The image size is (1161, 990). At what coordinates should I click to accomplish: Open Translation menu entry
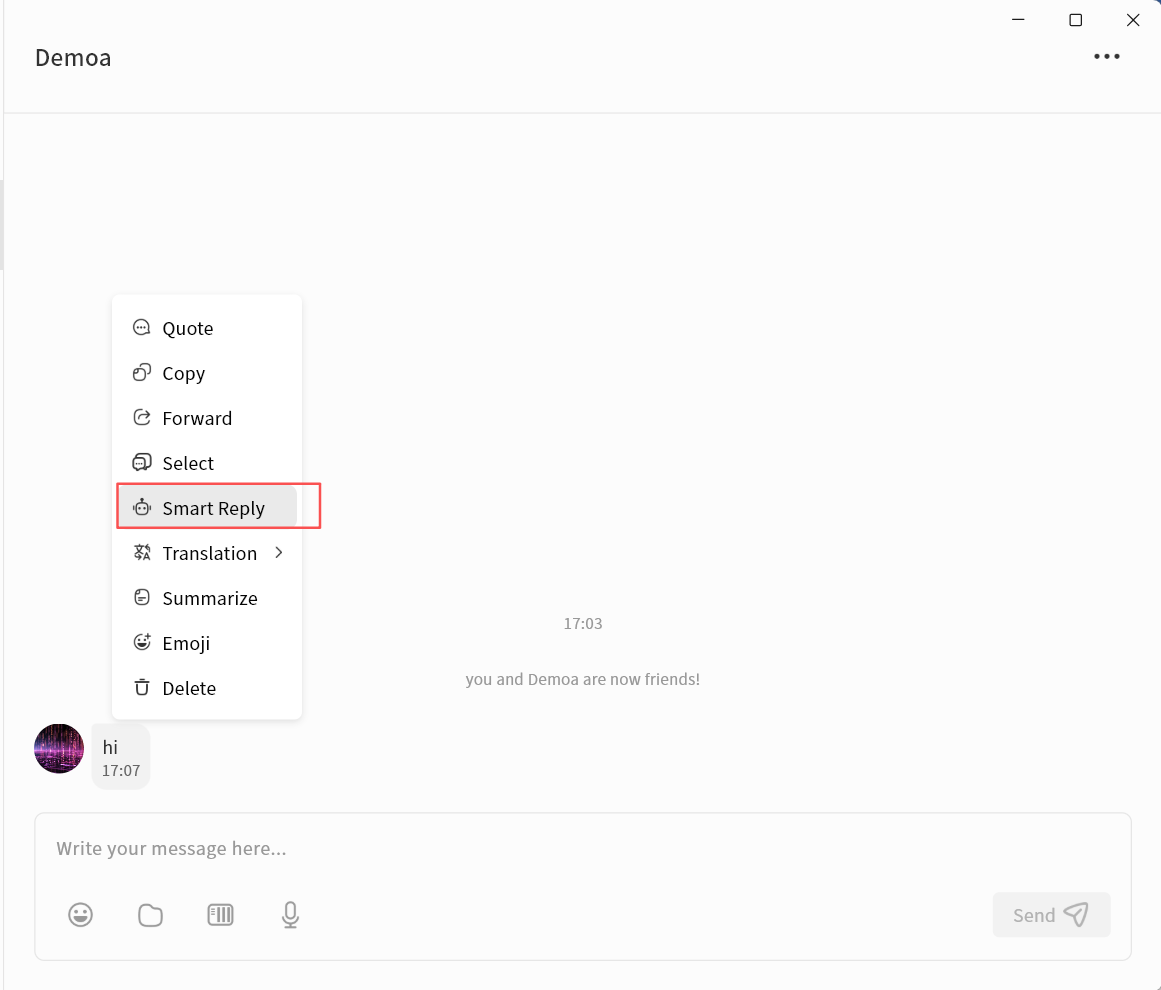[x=209, y=553]
